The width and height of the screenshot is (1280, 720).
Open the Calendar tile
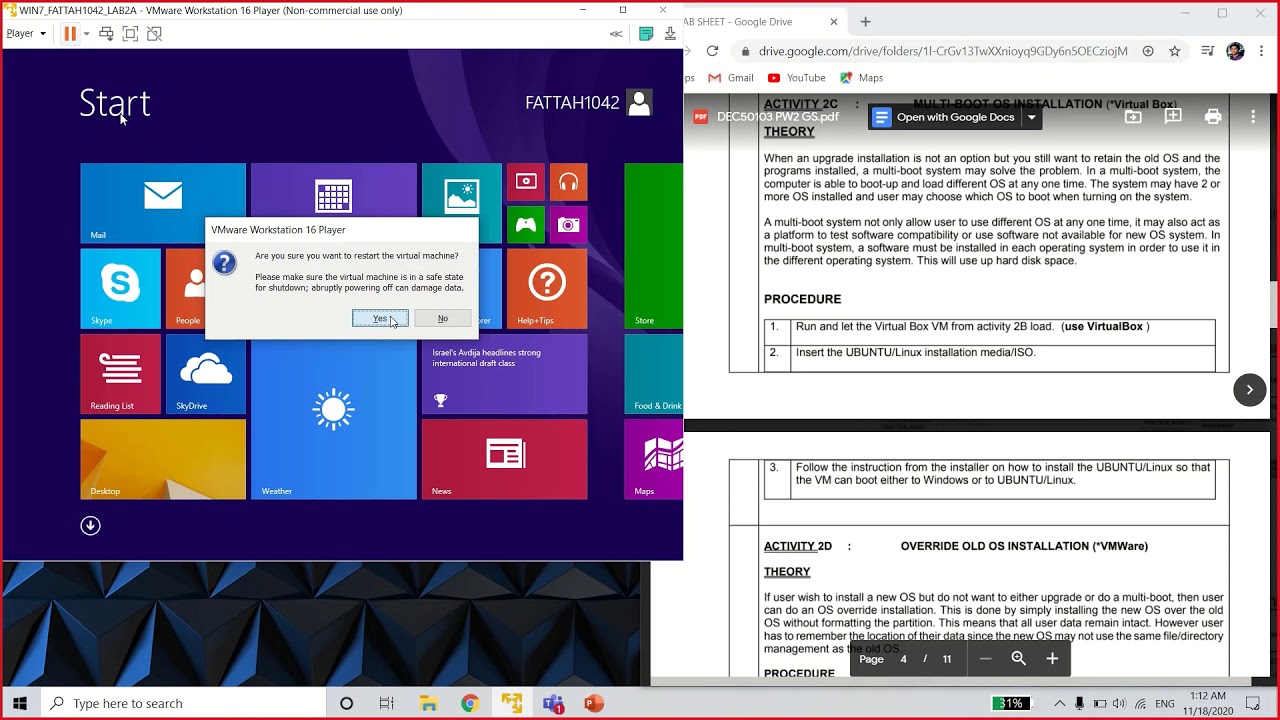tap(333, 191)
